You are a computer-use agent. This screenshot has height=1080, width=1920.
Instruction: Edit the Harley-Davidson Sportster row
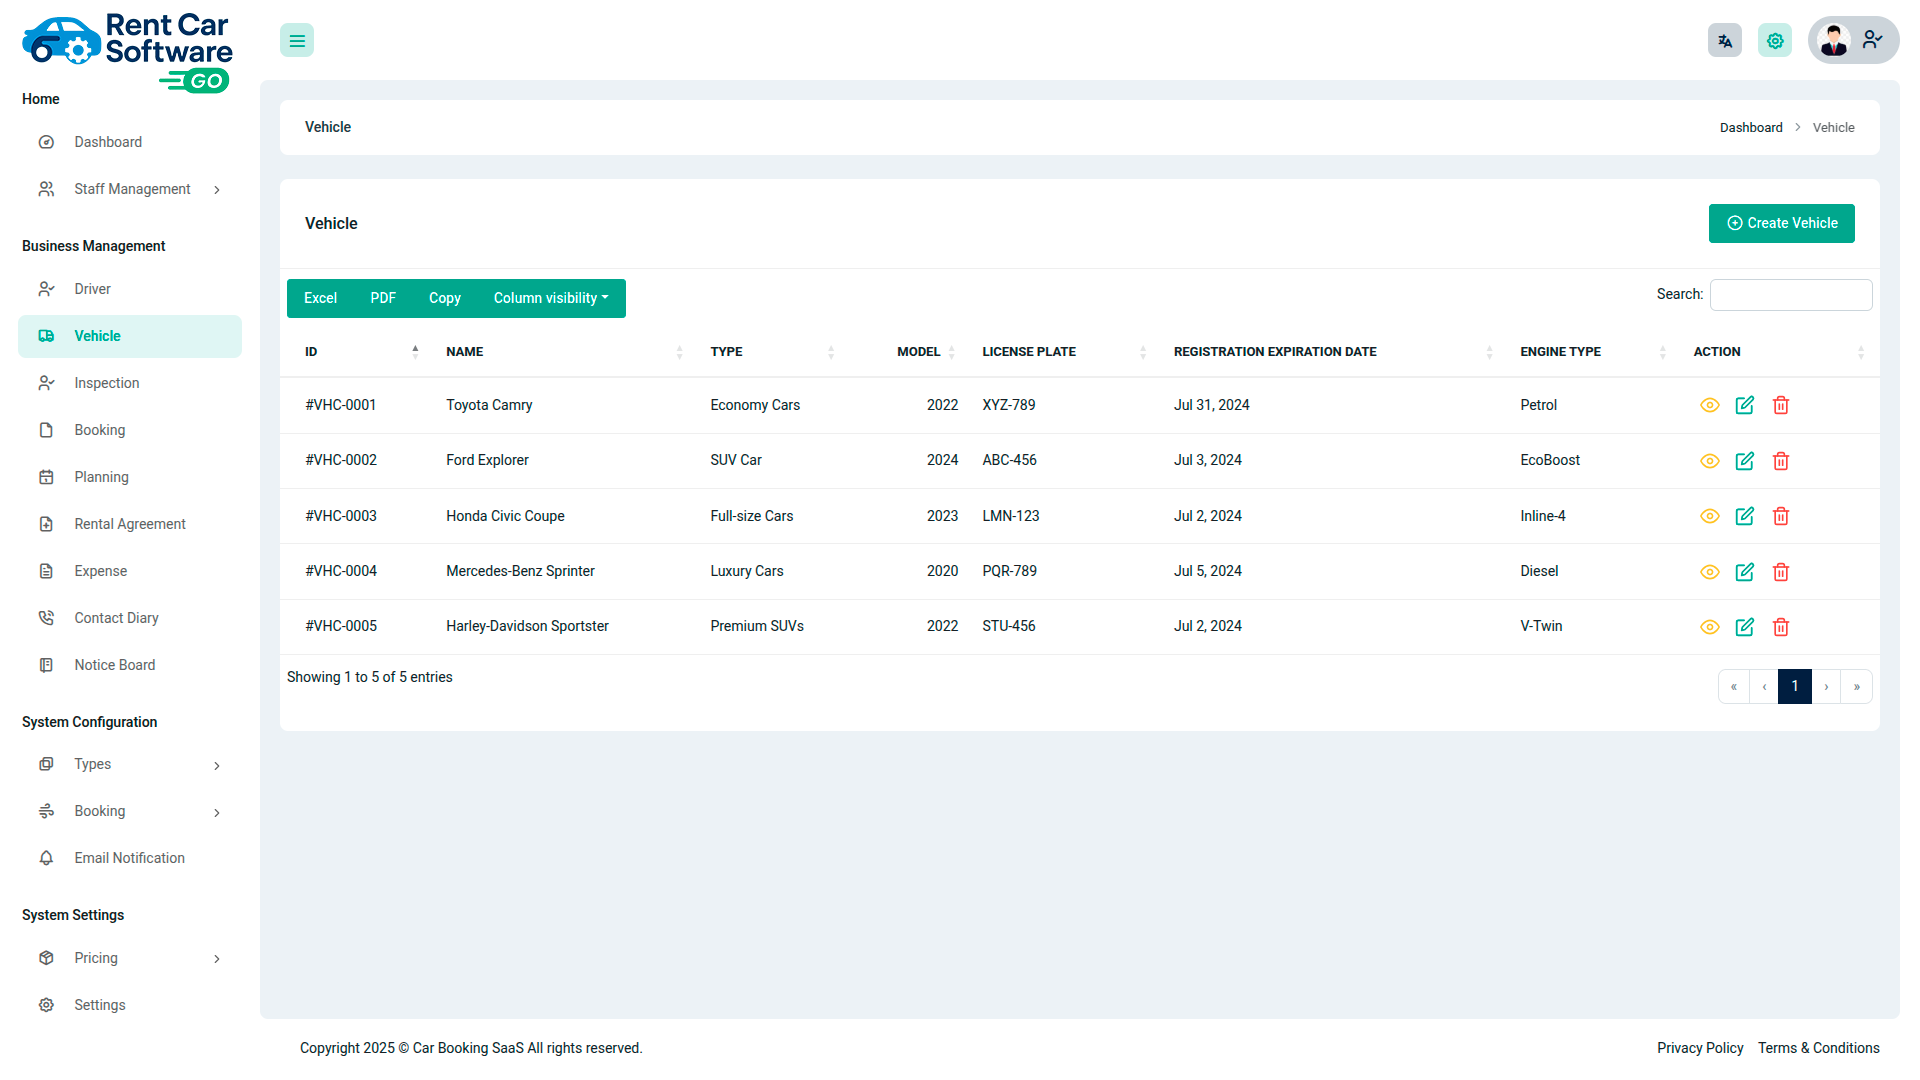coord(1745,627)
